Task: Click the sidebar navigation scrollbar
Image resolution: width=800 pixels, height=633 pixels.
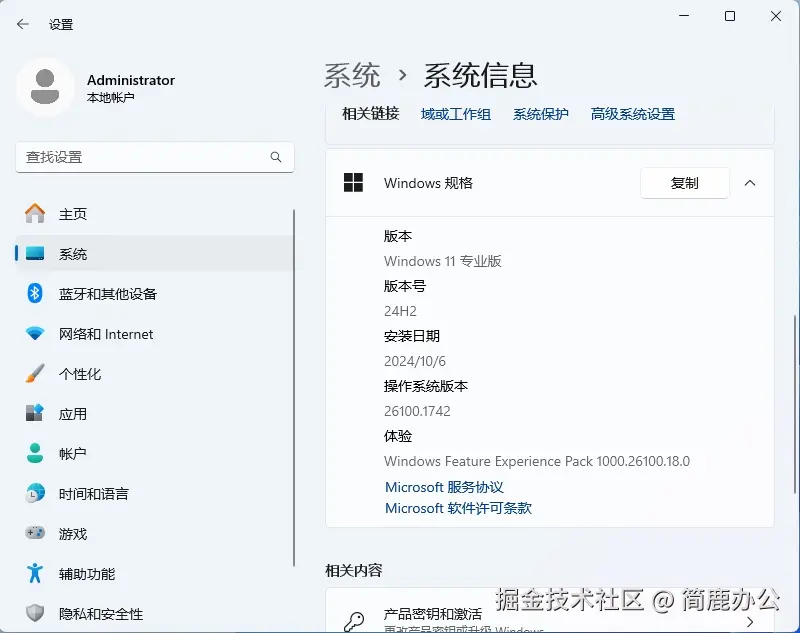Action: (294, 388)
